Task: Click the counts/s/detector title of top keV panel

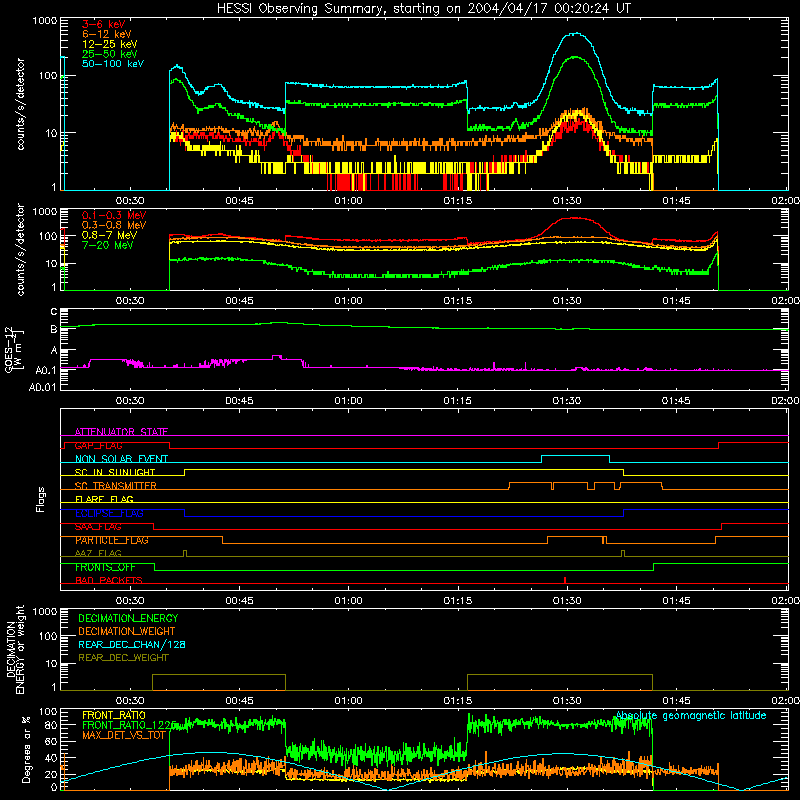Action: coord(20,104)
